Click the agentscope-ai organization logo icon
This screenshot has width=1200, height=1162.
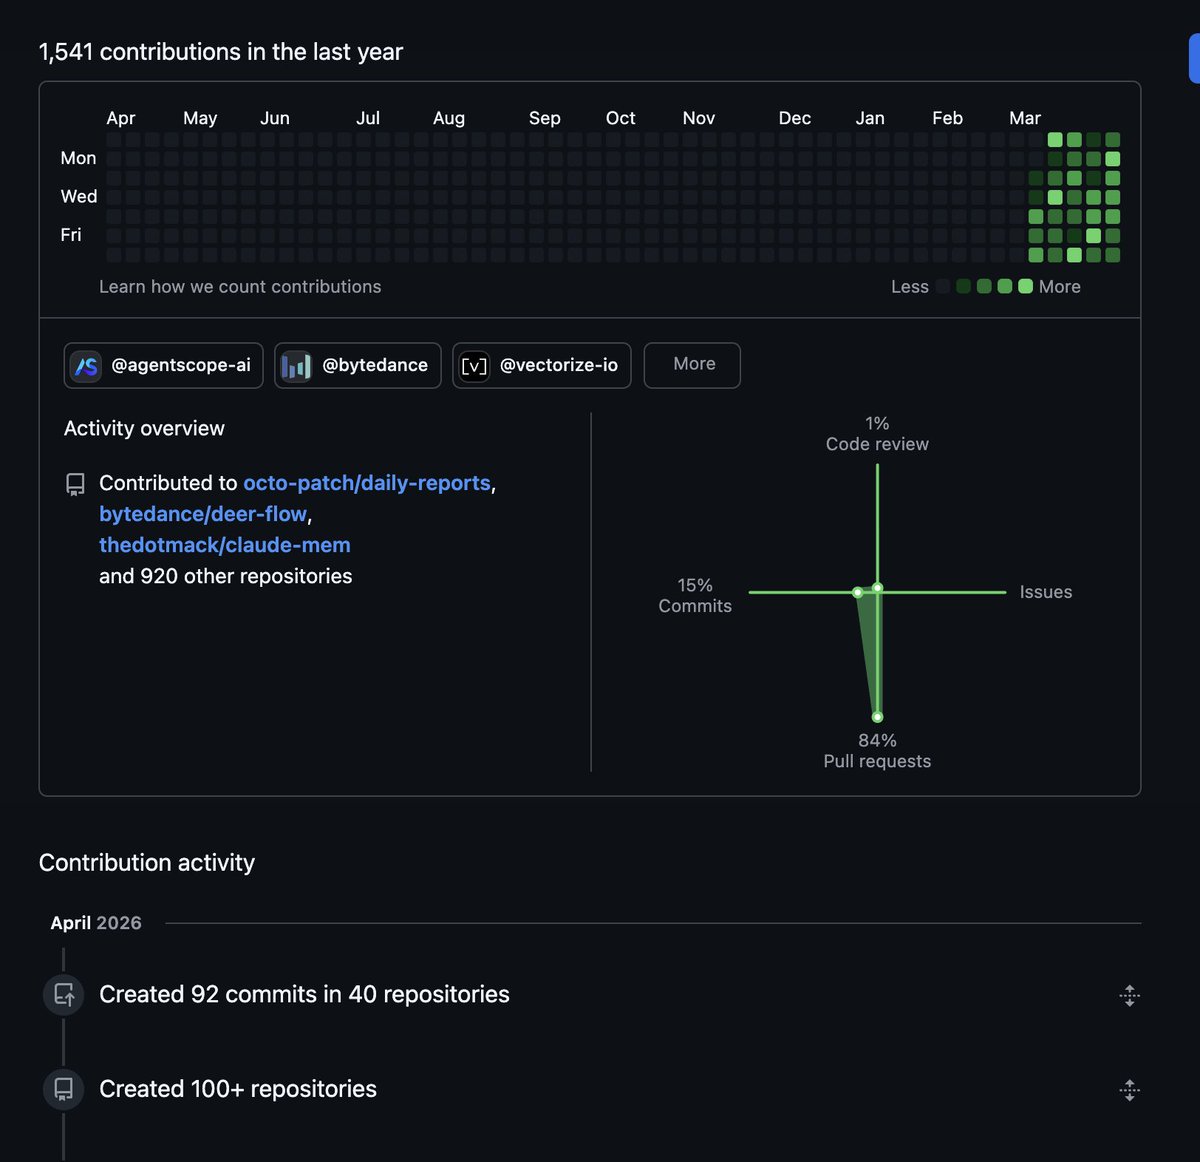87,366
